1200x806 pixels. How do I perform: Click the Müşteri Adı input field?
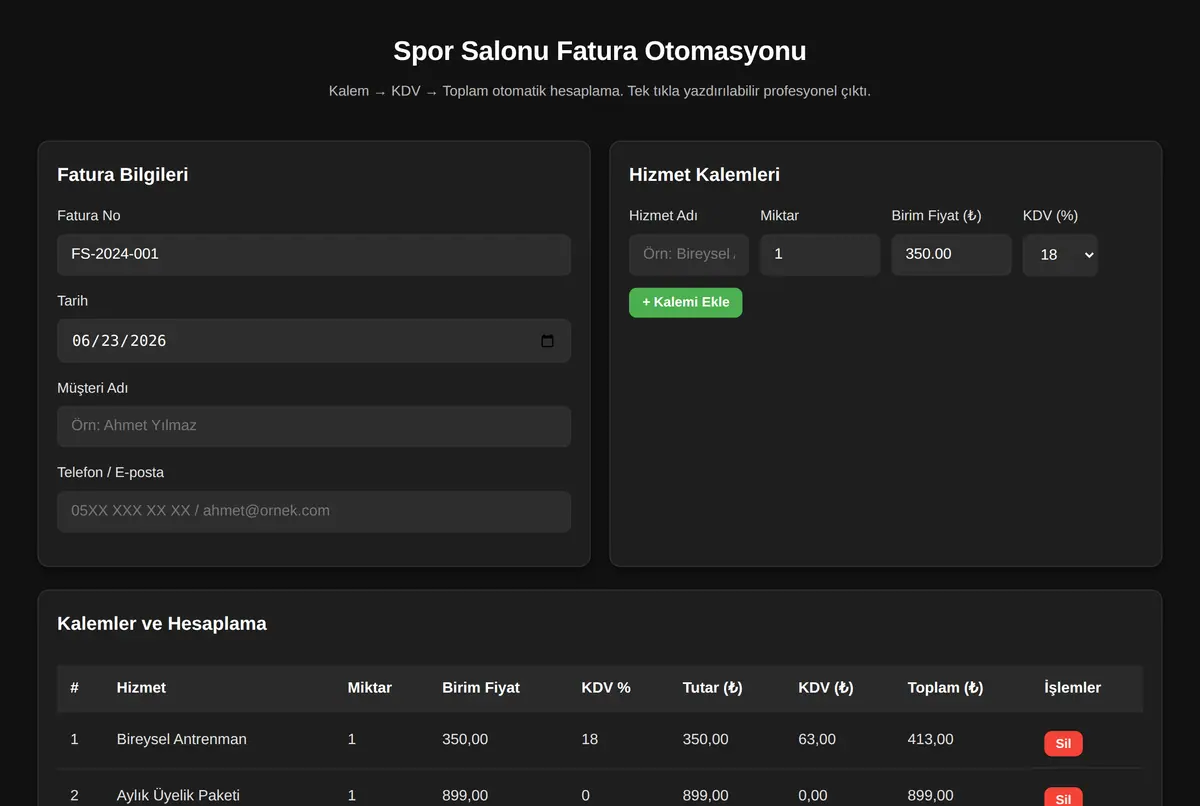(314, 426)
